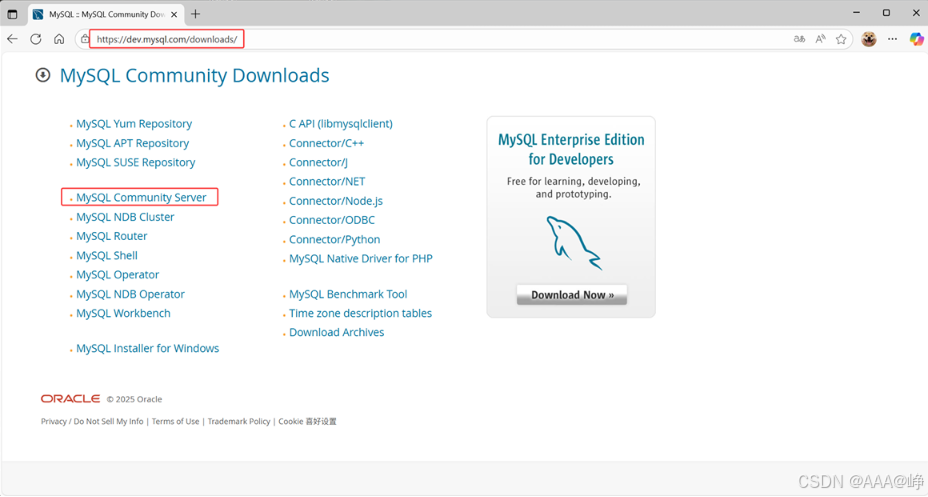Open Cookie 喜好设置 footer link
The width and height of the screenshot is (928, 497).
[307, 421]
